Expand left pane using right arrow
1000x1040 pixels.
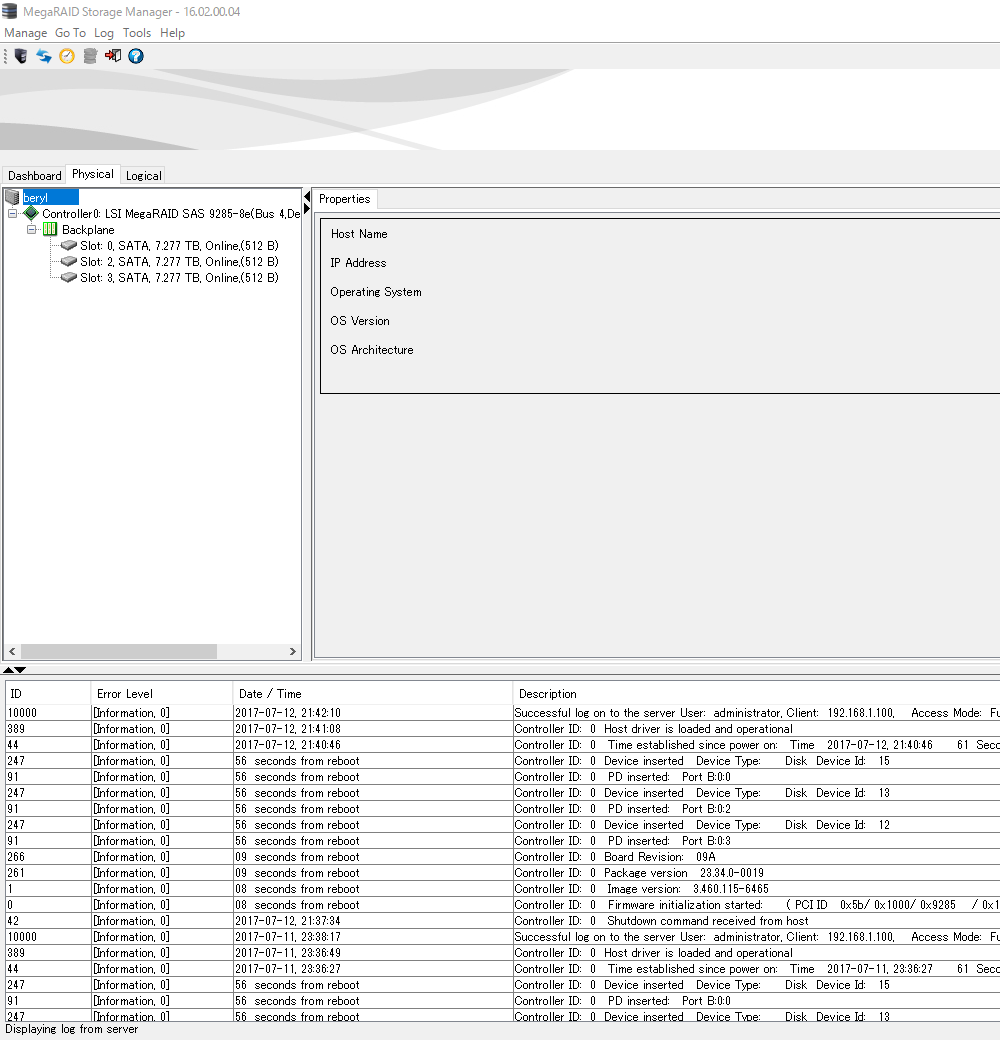307,209
